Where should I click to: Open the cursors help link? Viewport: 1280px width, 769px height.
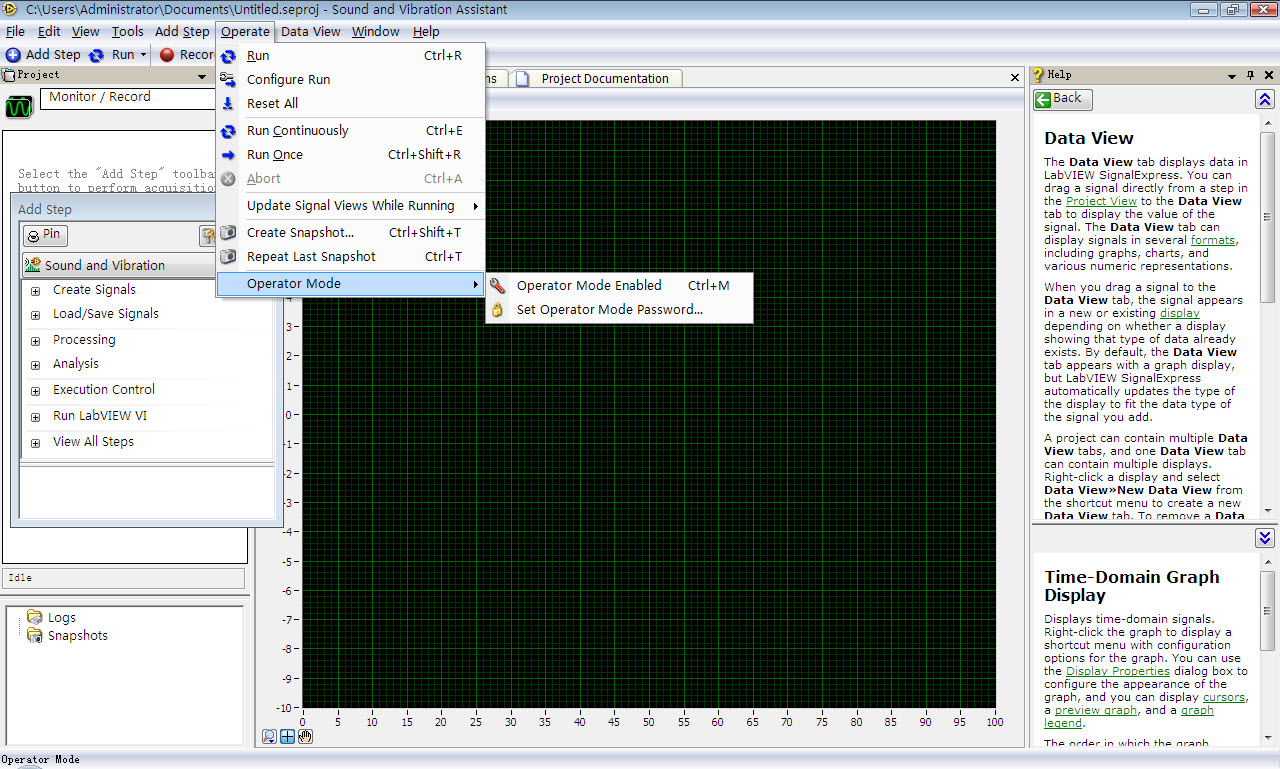pyautogui.click(x=1224, y=697)
